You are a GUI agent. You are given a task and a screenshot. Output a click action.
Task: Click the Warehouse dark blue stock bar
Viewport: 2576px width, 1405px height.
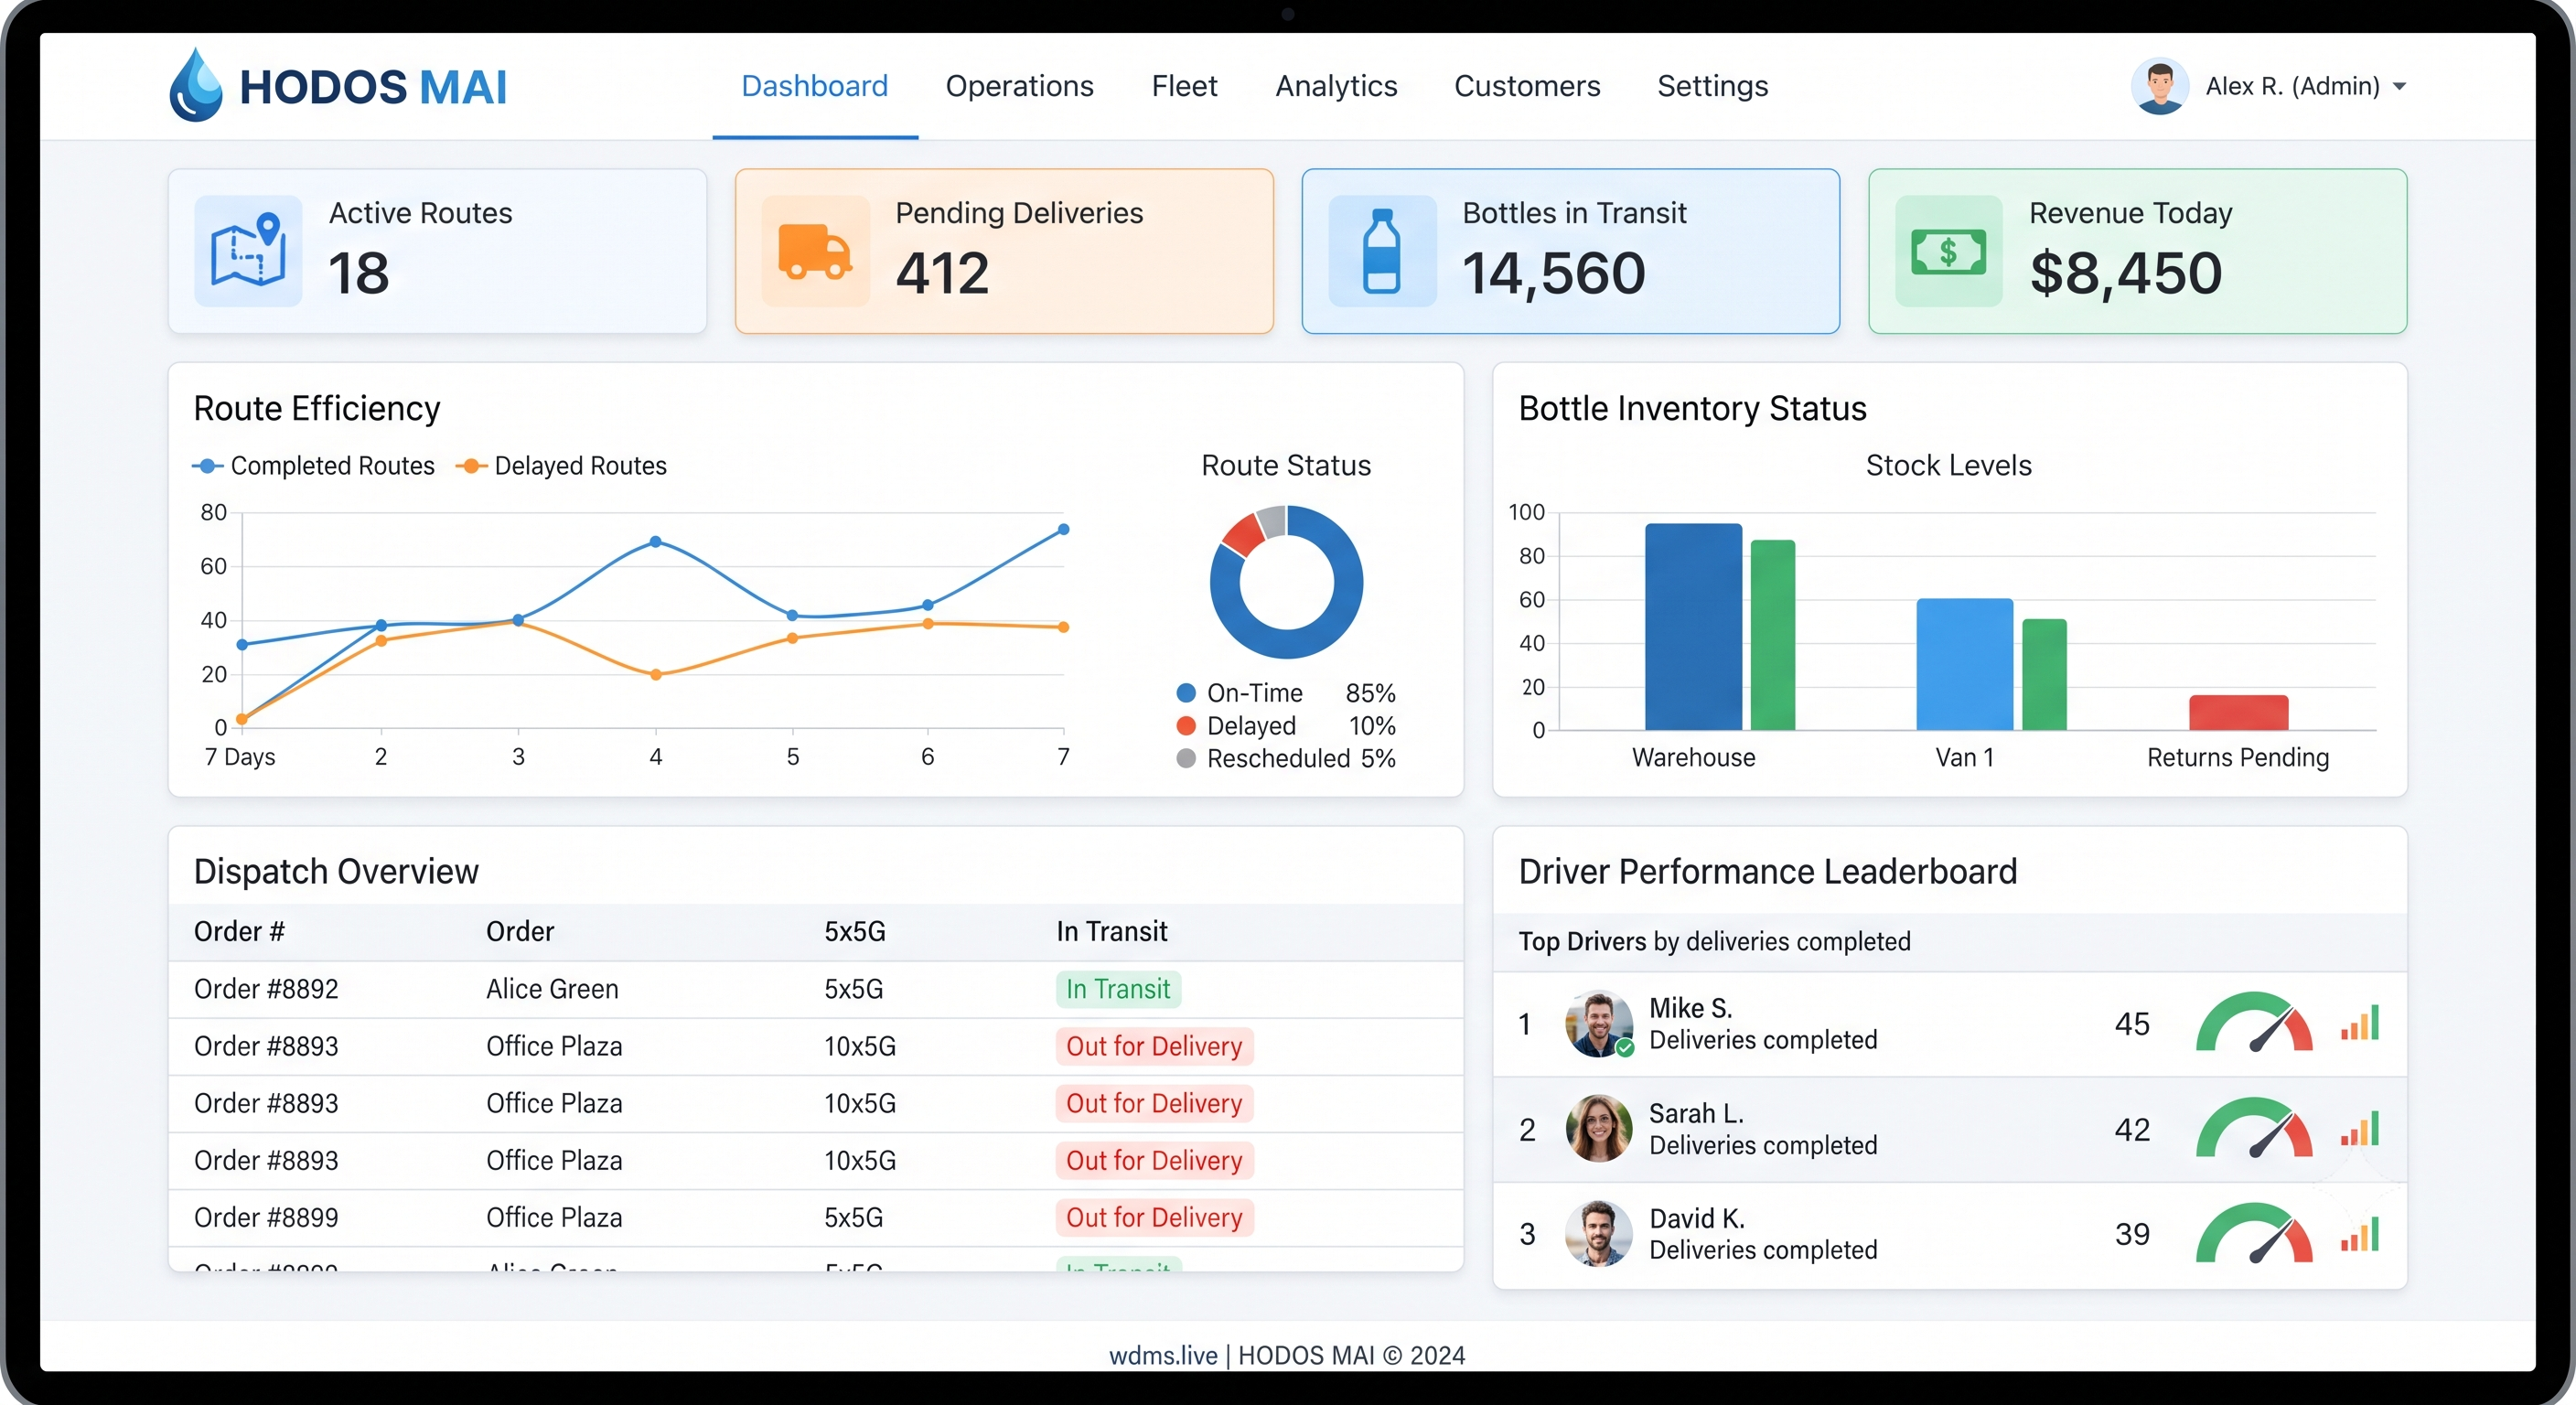pos(1693,627)
